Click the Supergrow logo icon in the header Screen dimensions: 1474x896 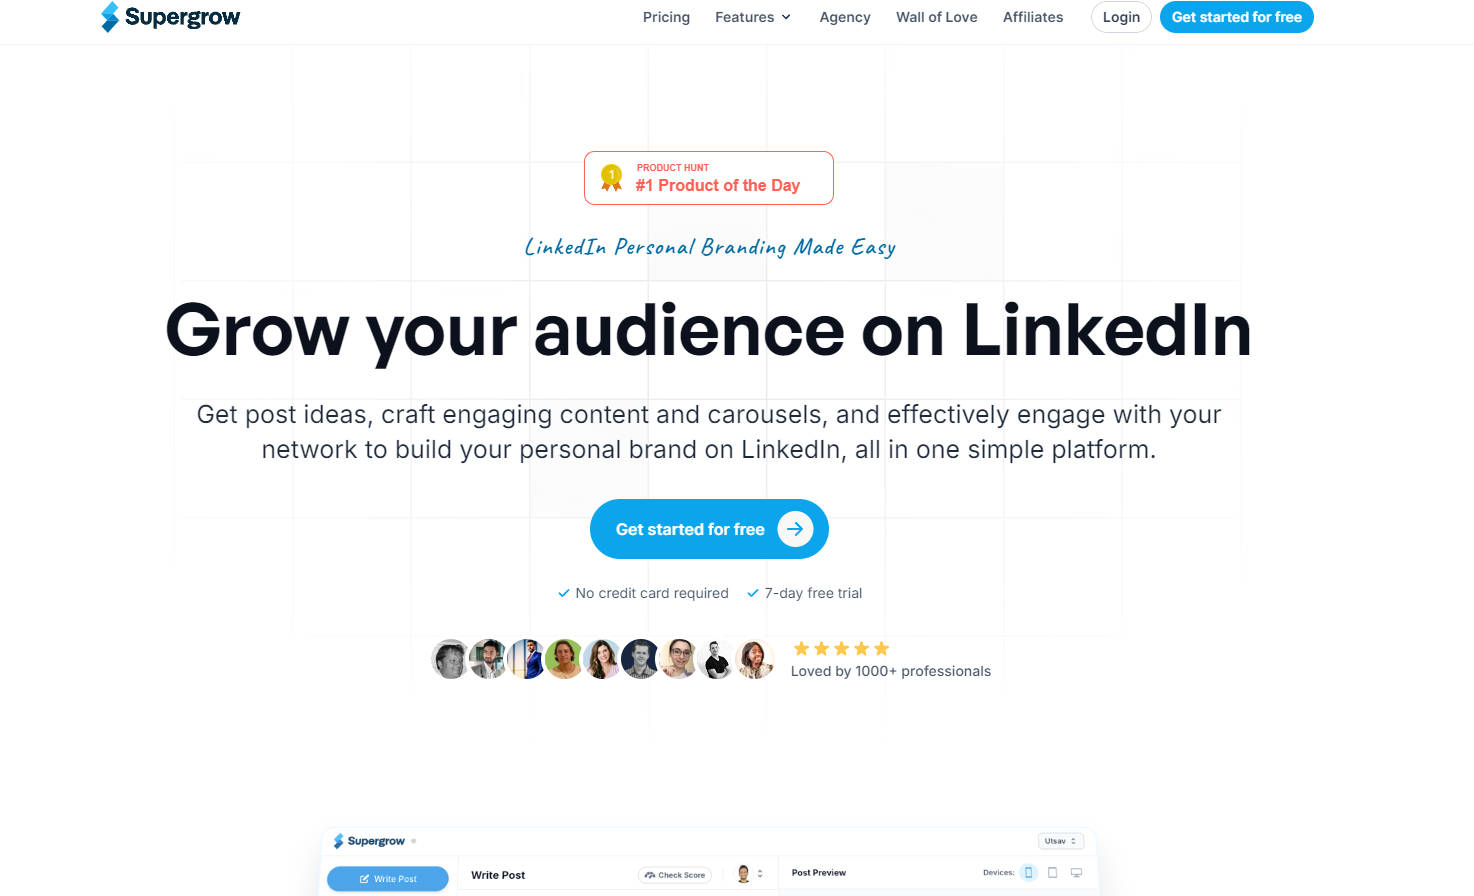pyautogui.click(x=110, y=17)
